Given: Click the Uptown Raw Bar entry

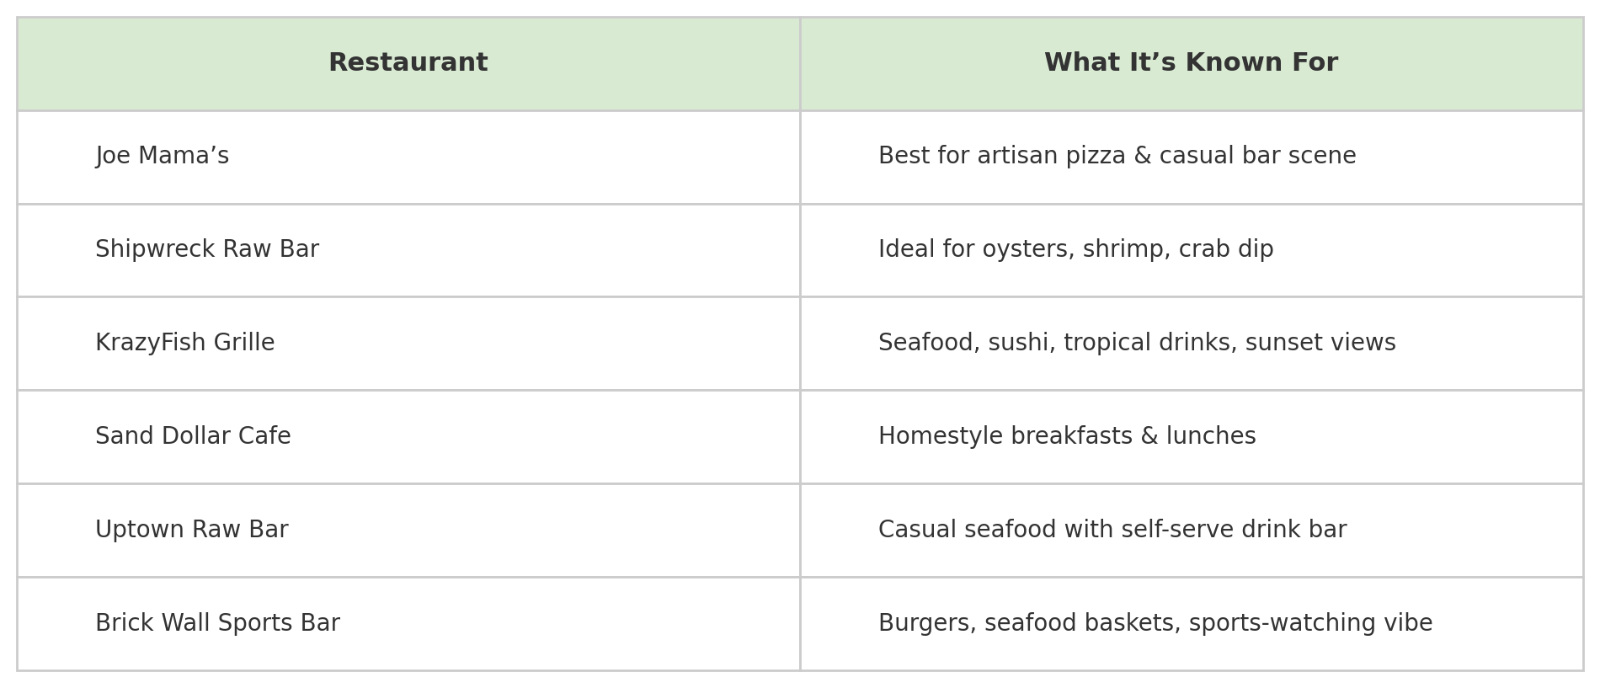Looking at the screenshot, I should pyautogui.click(x=192, y=530).
